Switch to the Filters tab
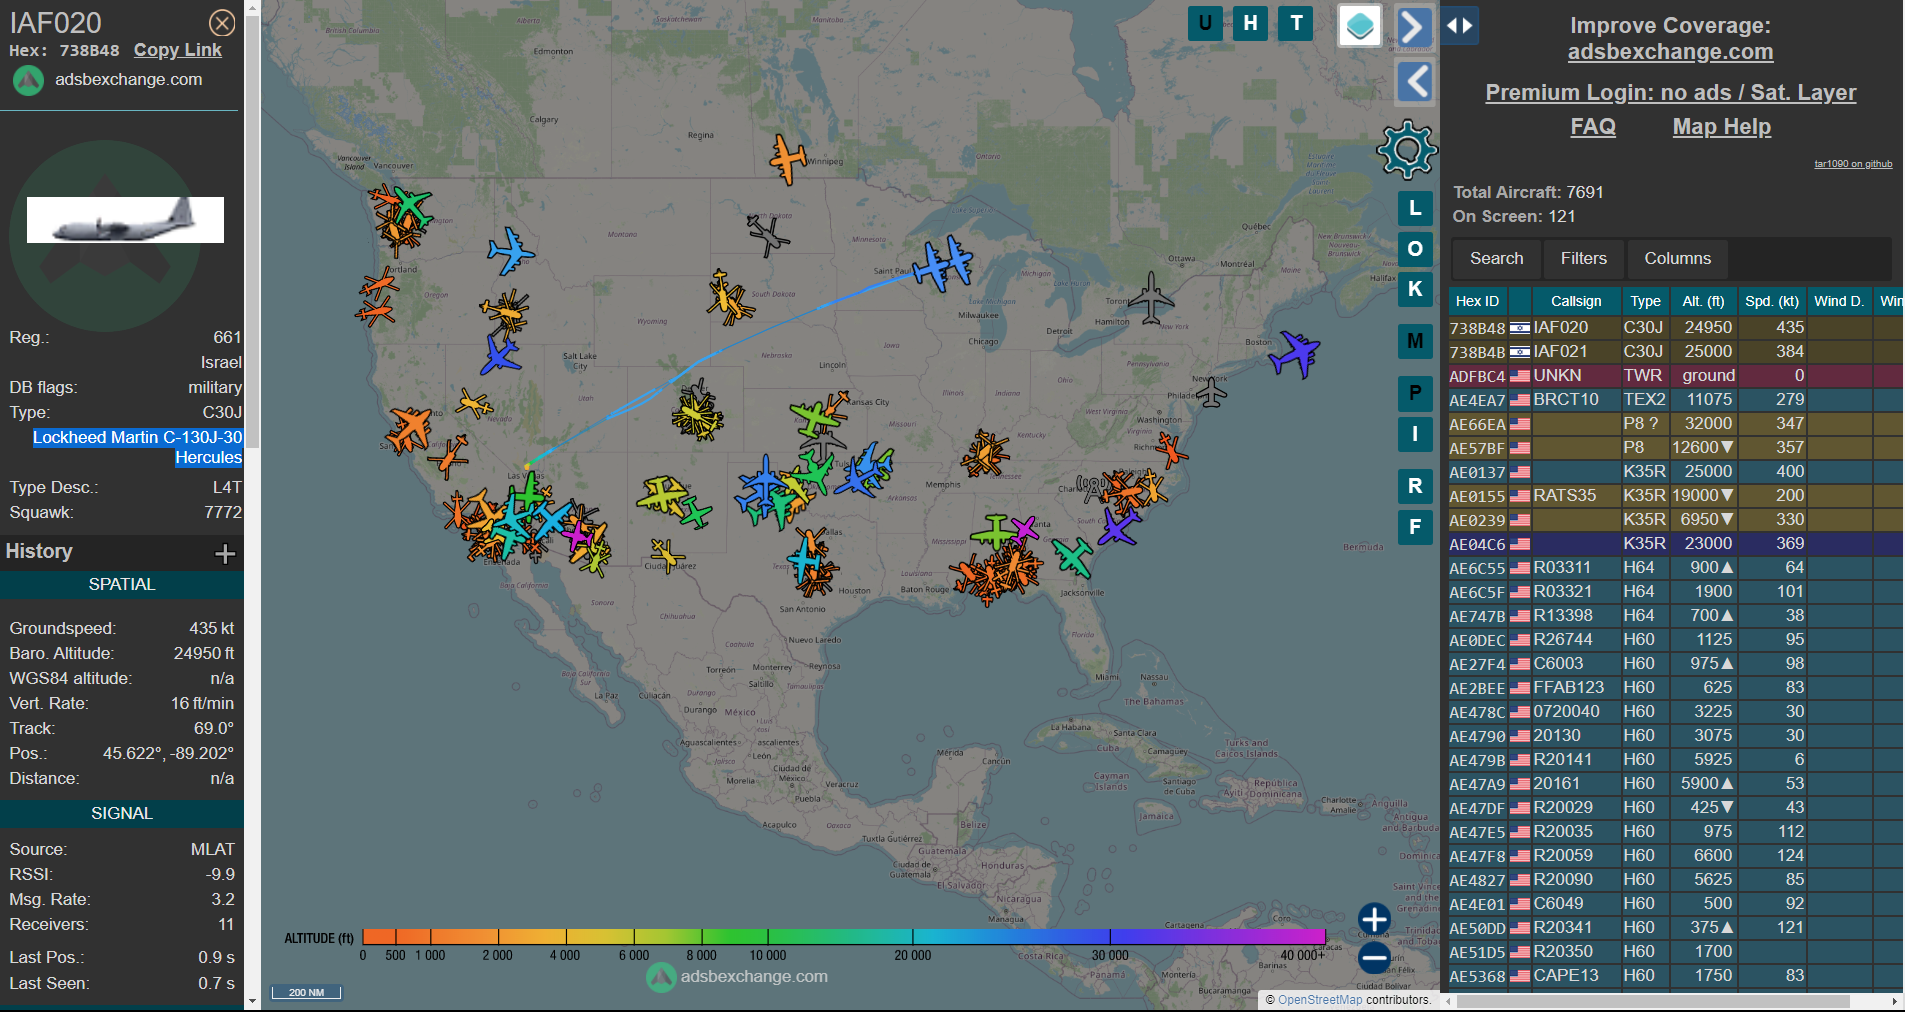The height and width of the screenshot is (1012, 1905). (x=1583, y=258)
